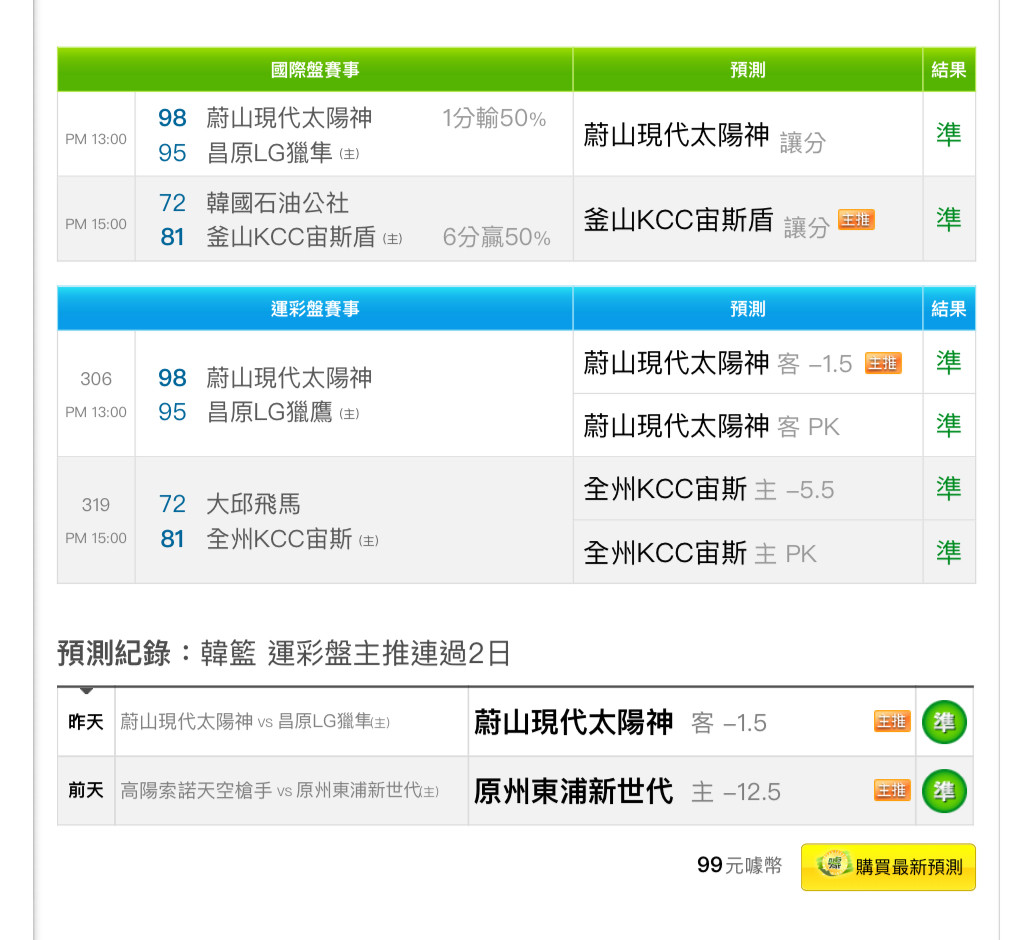Click the prediction 蔚山現代太陽神 讓分

tap(704, 137)
